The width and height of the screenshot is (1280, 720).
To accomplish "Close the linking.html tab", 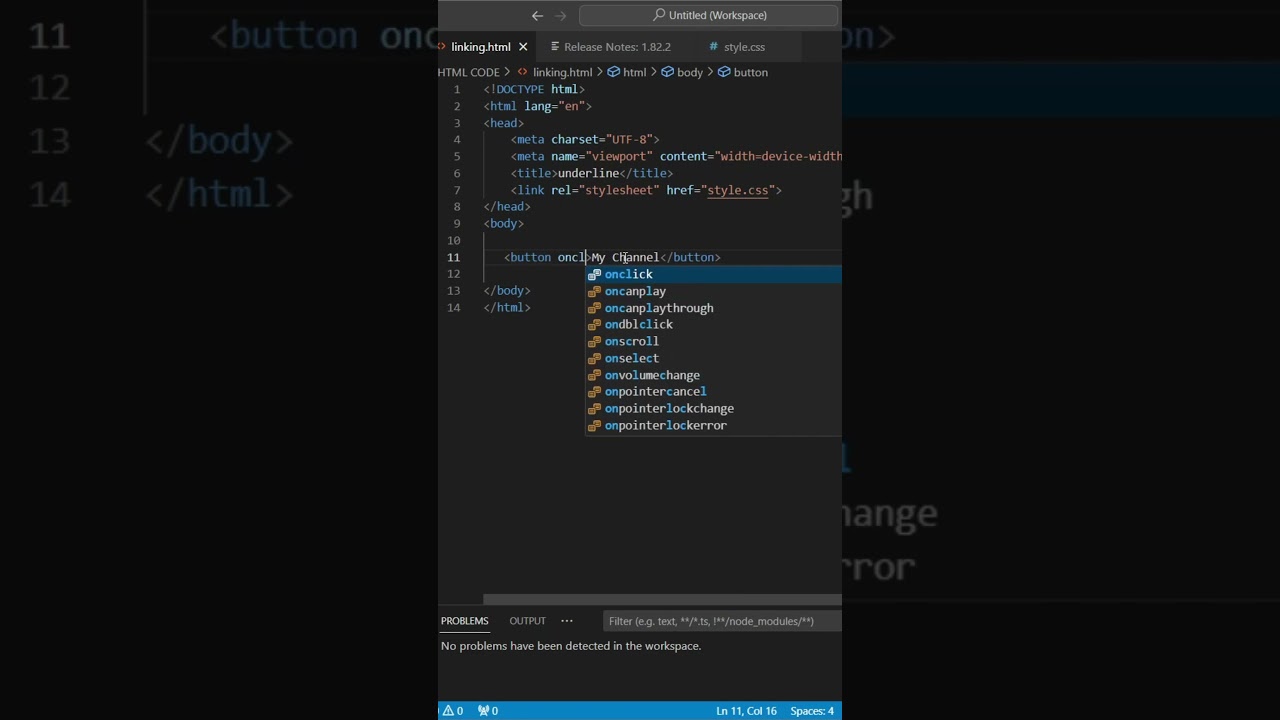I will tap(523, 47).
